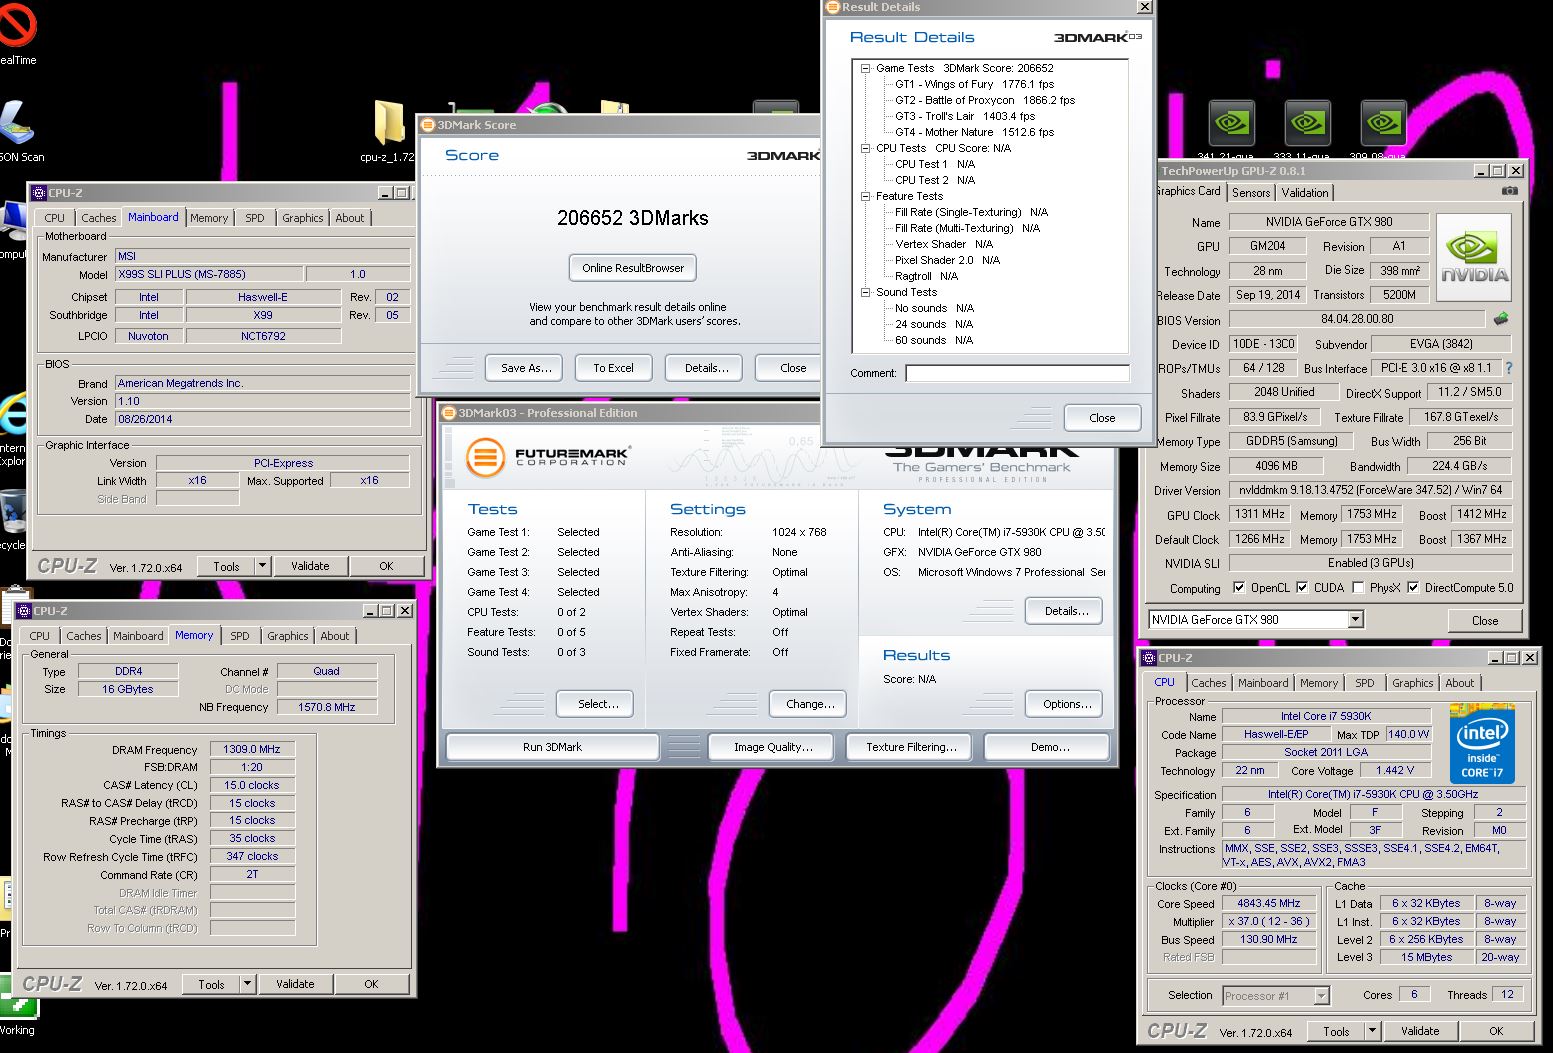Image resolution: width=1553 pixels, height=1053 pixels.
Task: Switch to Sensors tab in GPU-Z
Action: tap(1251, 193)
